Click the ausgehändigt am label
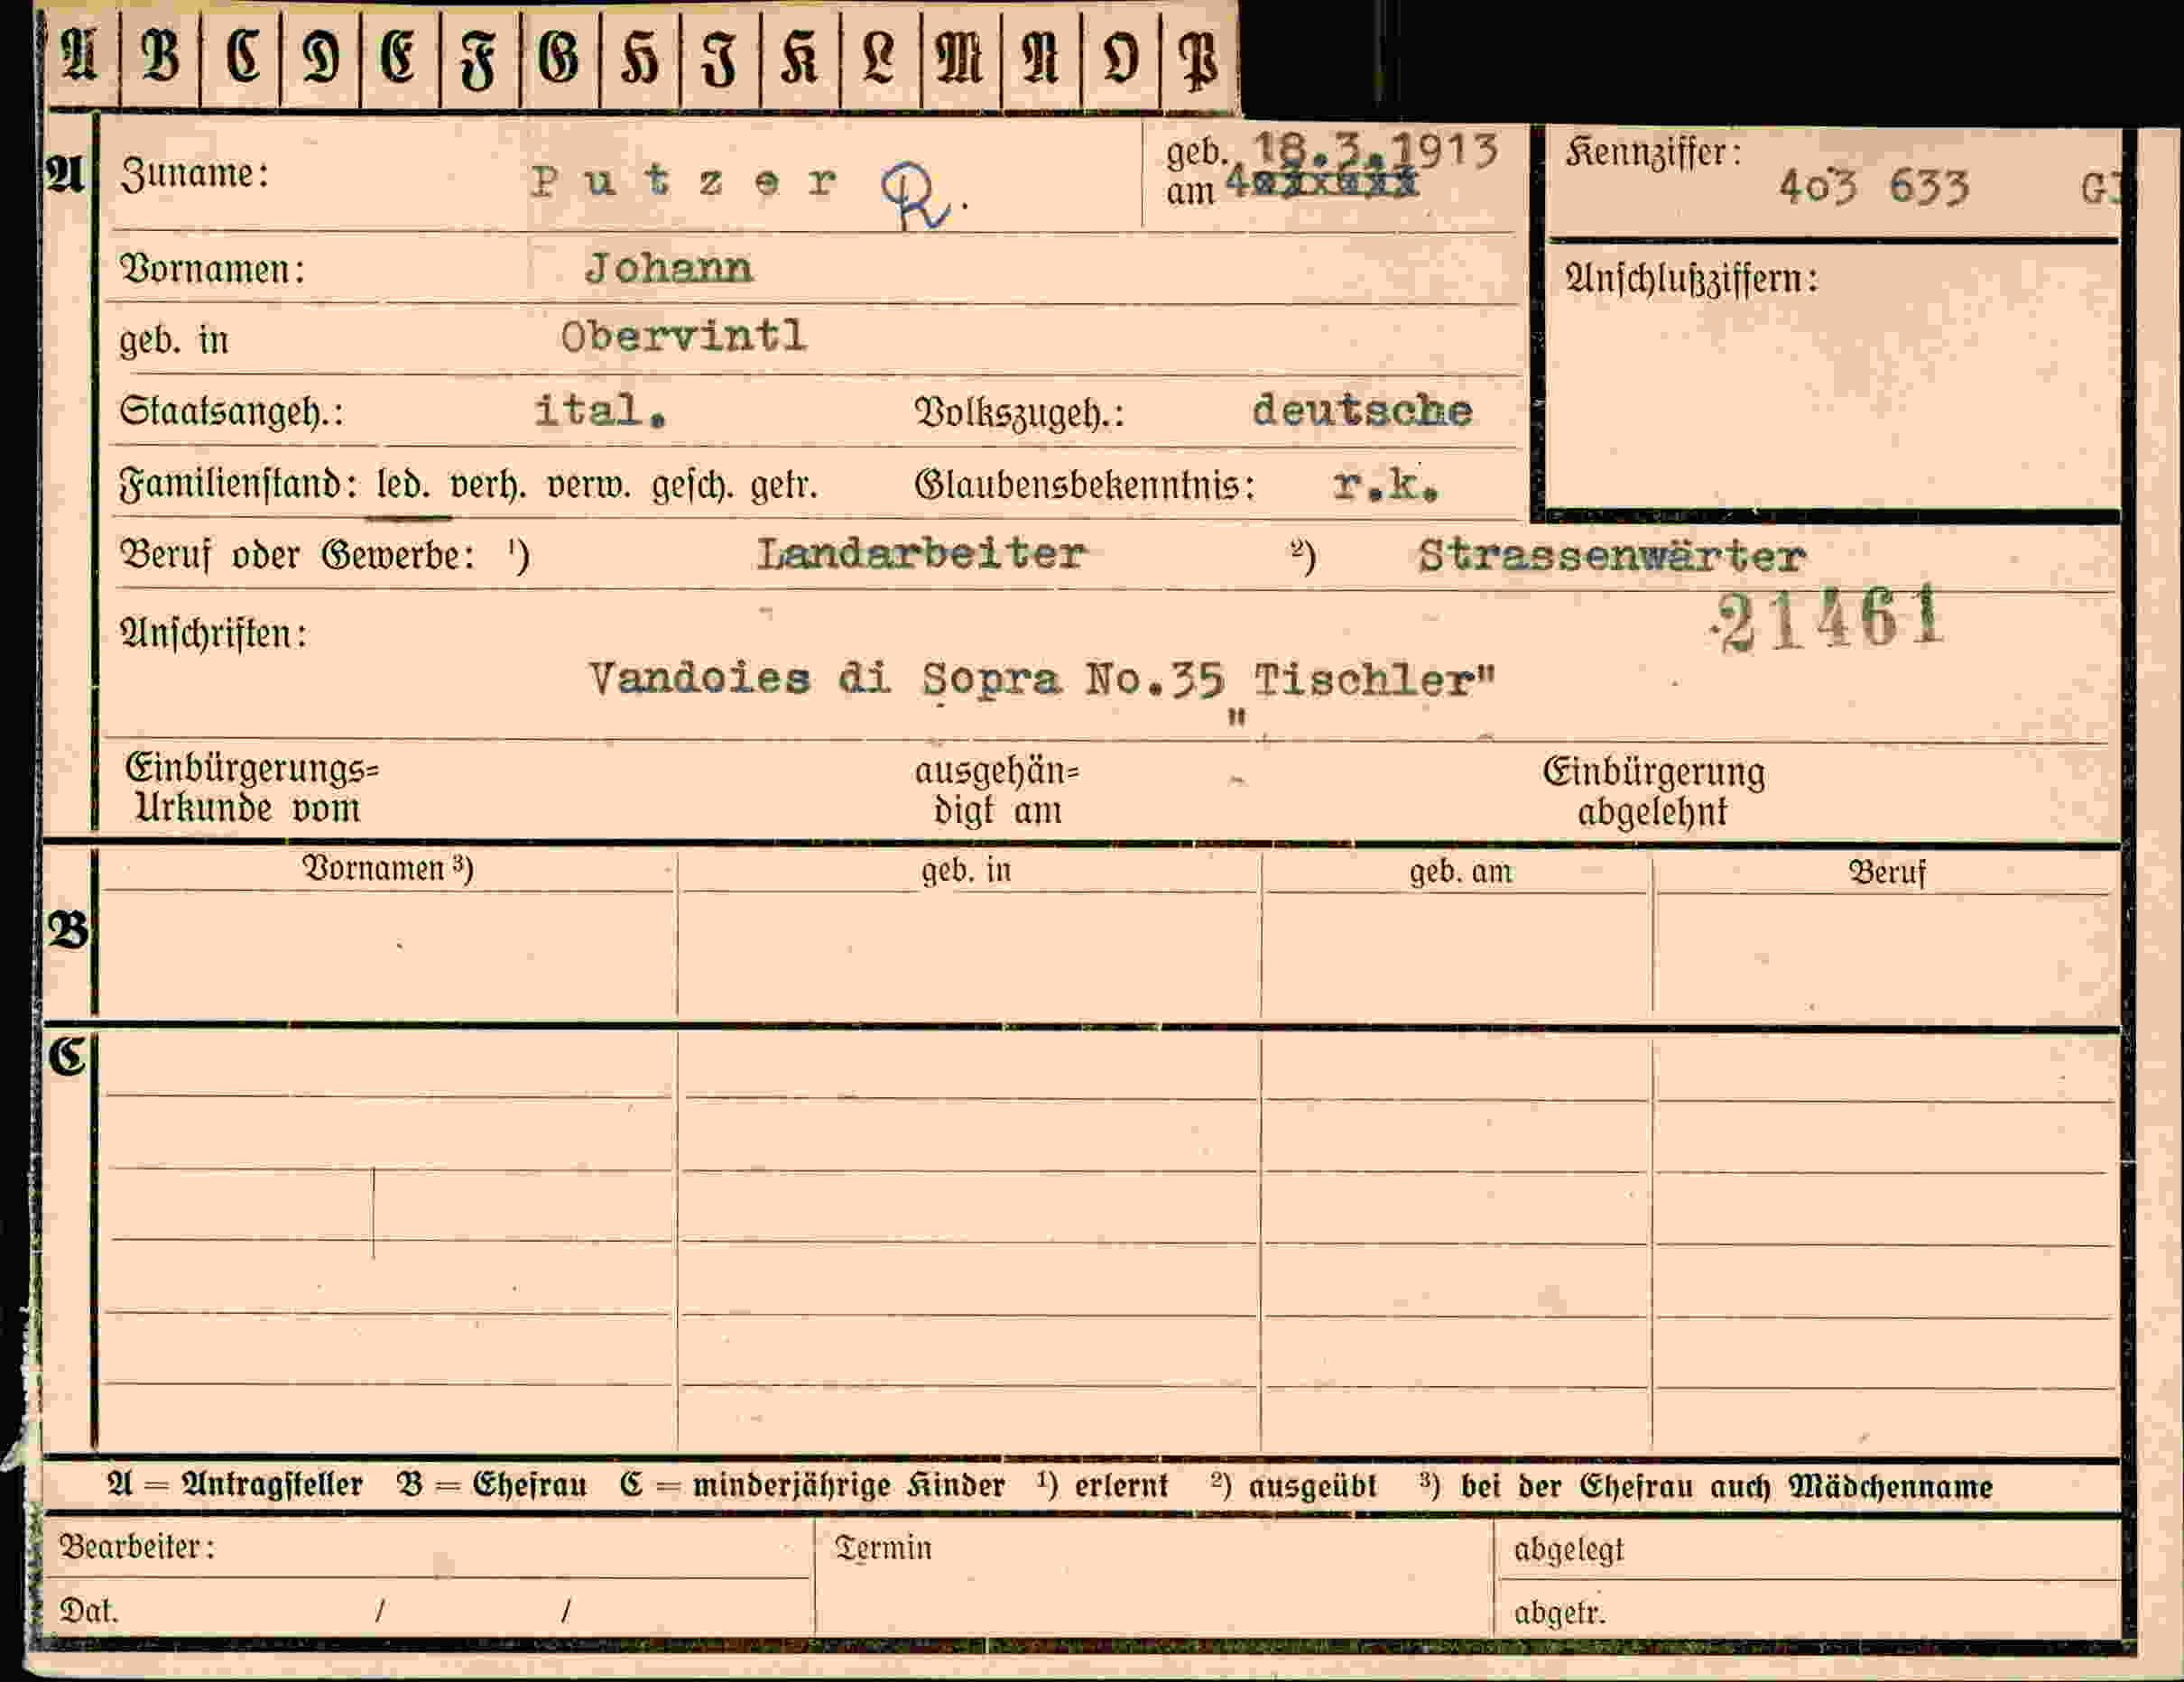This screenshot has width=2184, height=1682. 997,790
